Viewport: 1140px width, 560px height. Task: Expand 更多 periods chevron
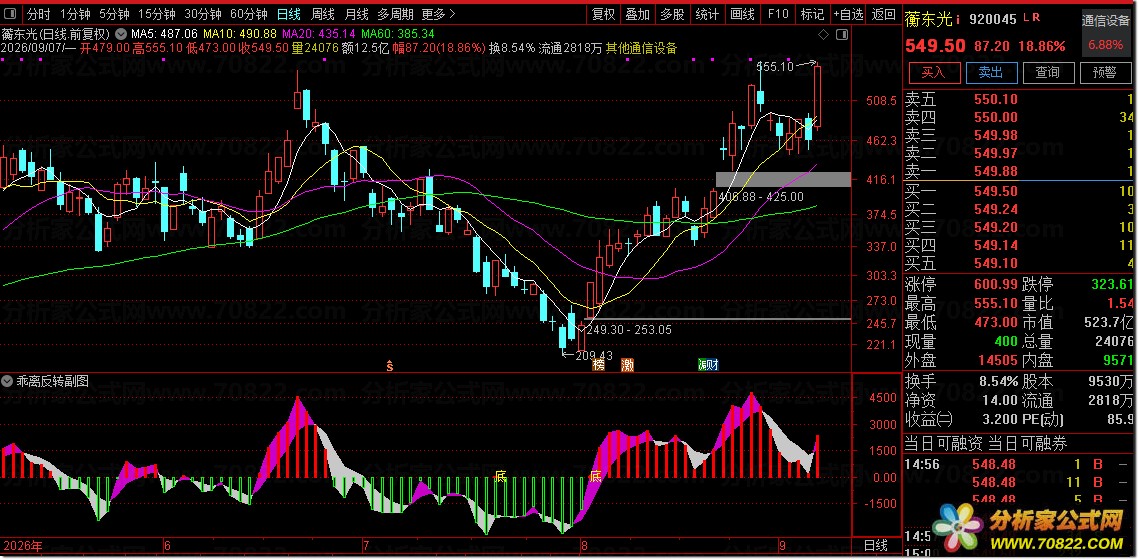452,14
